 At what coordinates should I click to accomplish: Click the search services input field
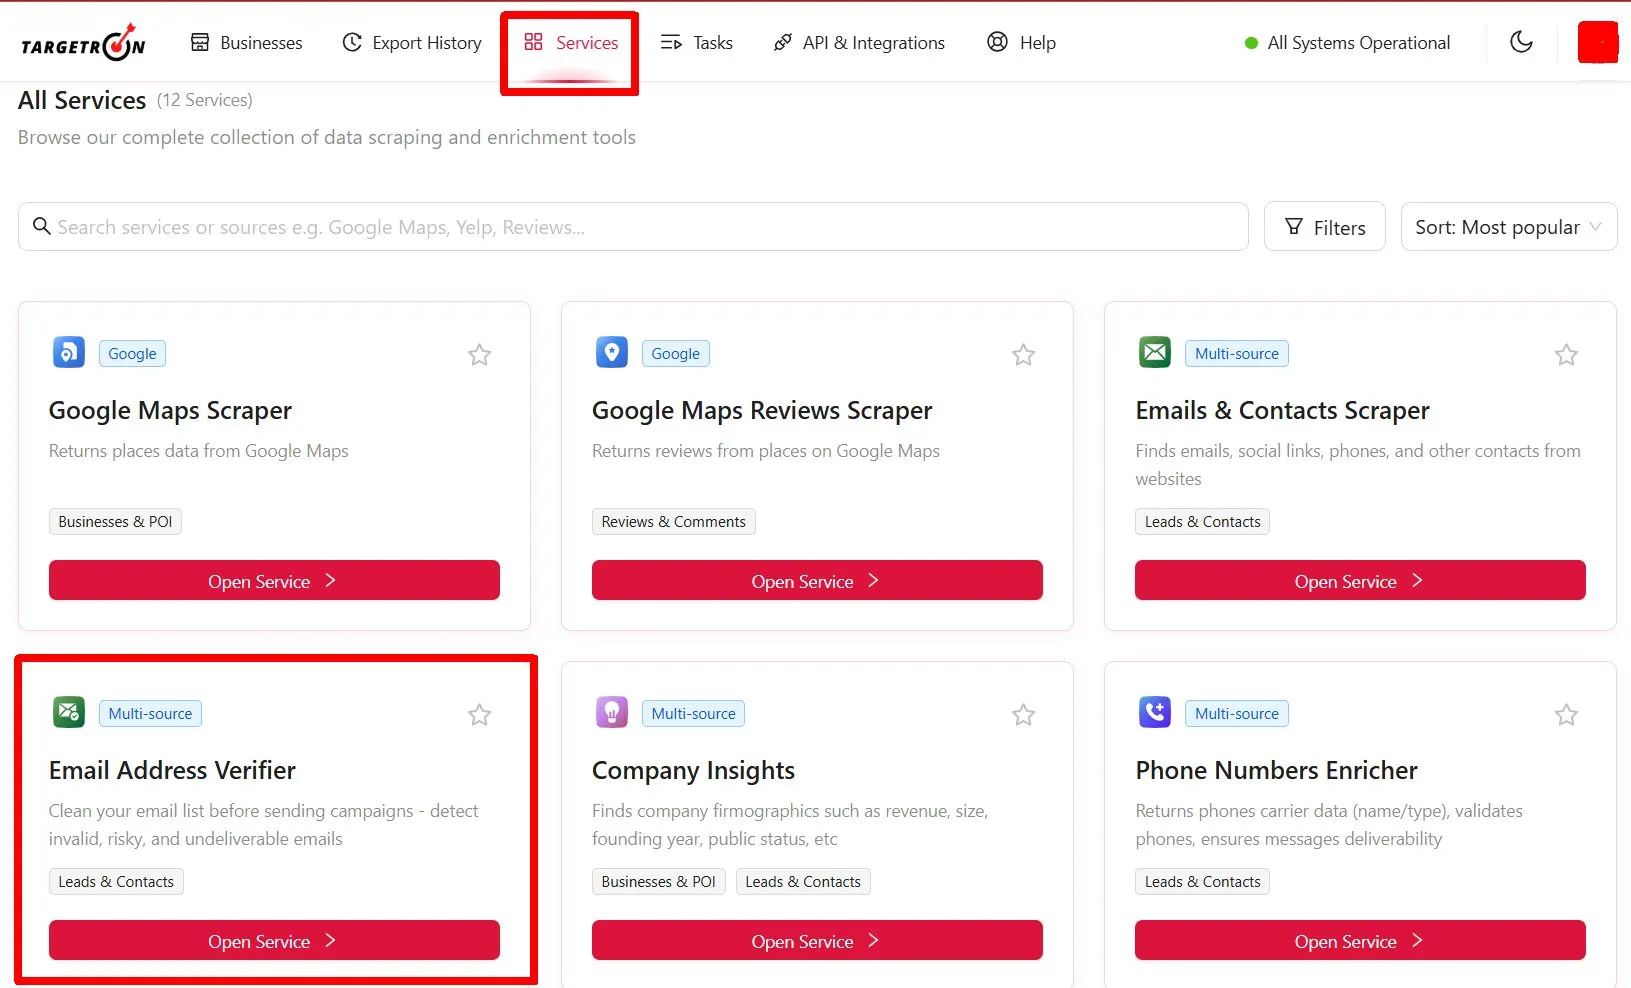click(x=633, y=227)
